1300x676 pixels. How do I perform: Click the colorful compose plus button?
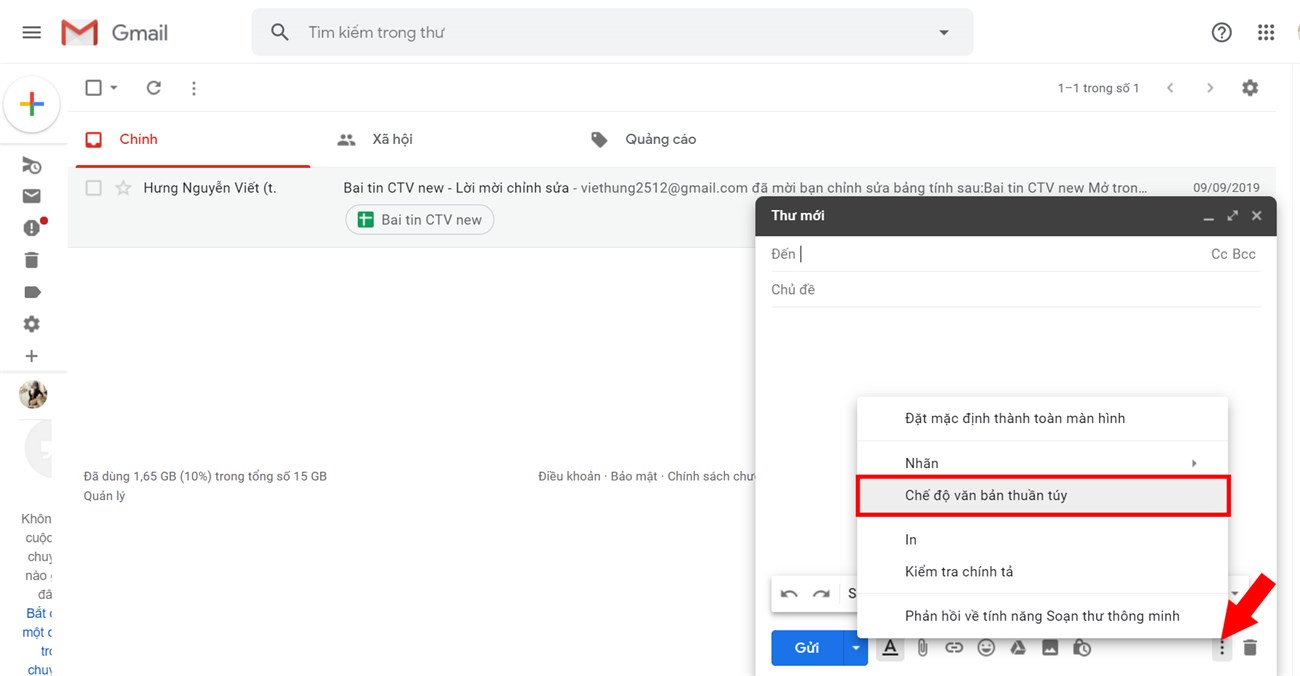(x=32, y=104)
